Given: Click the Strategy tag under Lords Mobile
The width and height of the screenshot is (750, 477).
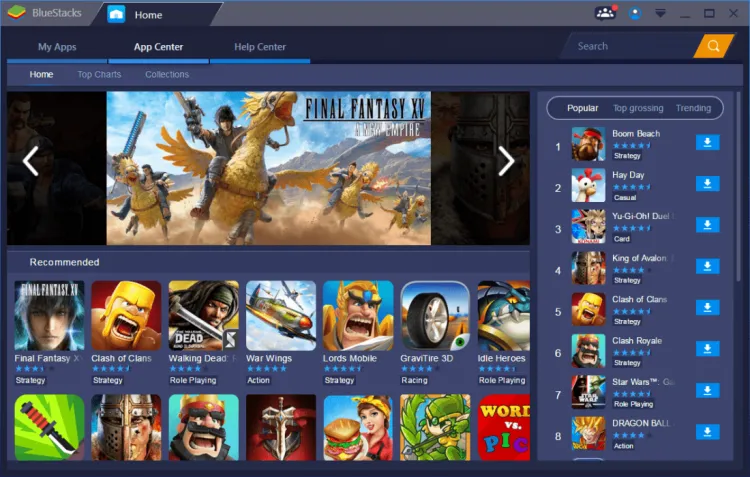Looking at the screenshot, I should point(339,380).
